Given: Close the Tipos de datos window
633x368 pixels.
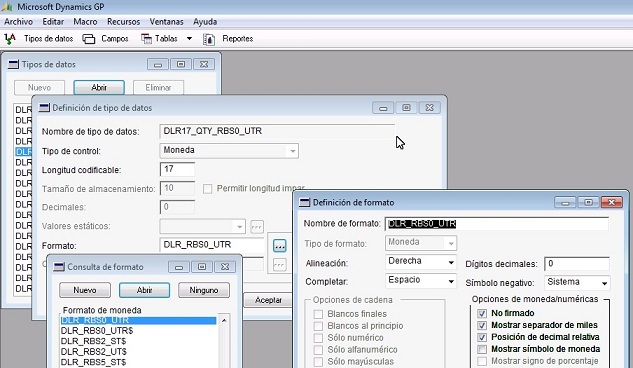Looking at the screenshot, I should (204, 64).
